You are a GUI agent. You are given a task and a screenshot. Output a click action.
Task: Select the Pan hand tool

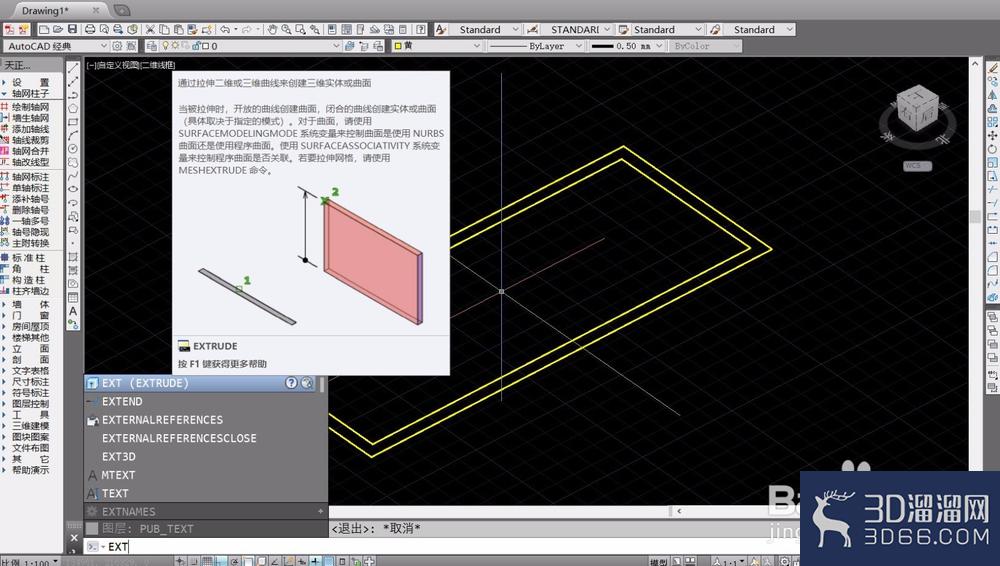tap(272, 29)
